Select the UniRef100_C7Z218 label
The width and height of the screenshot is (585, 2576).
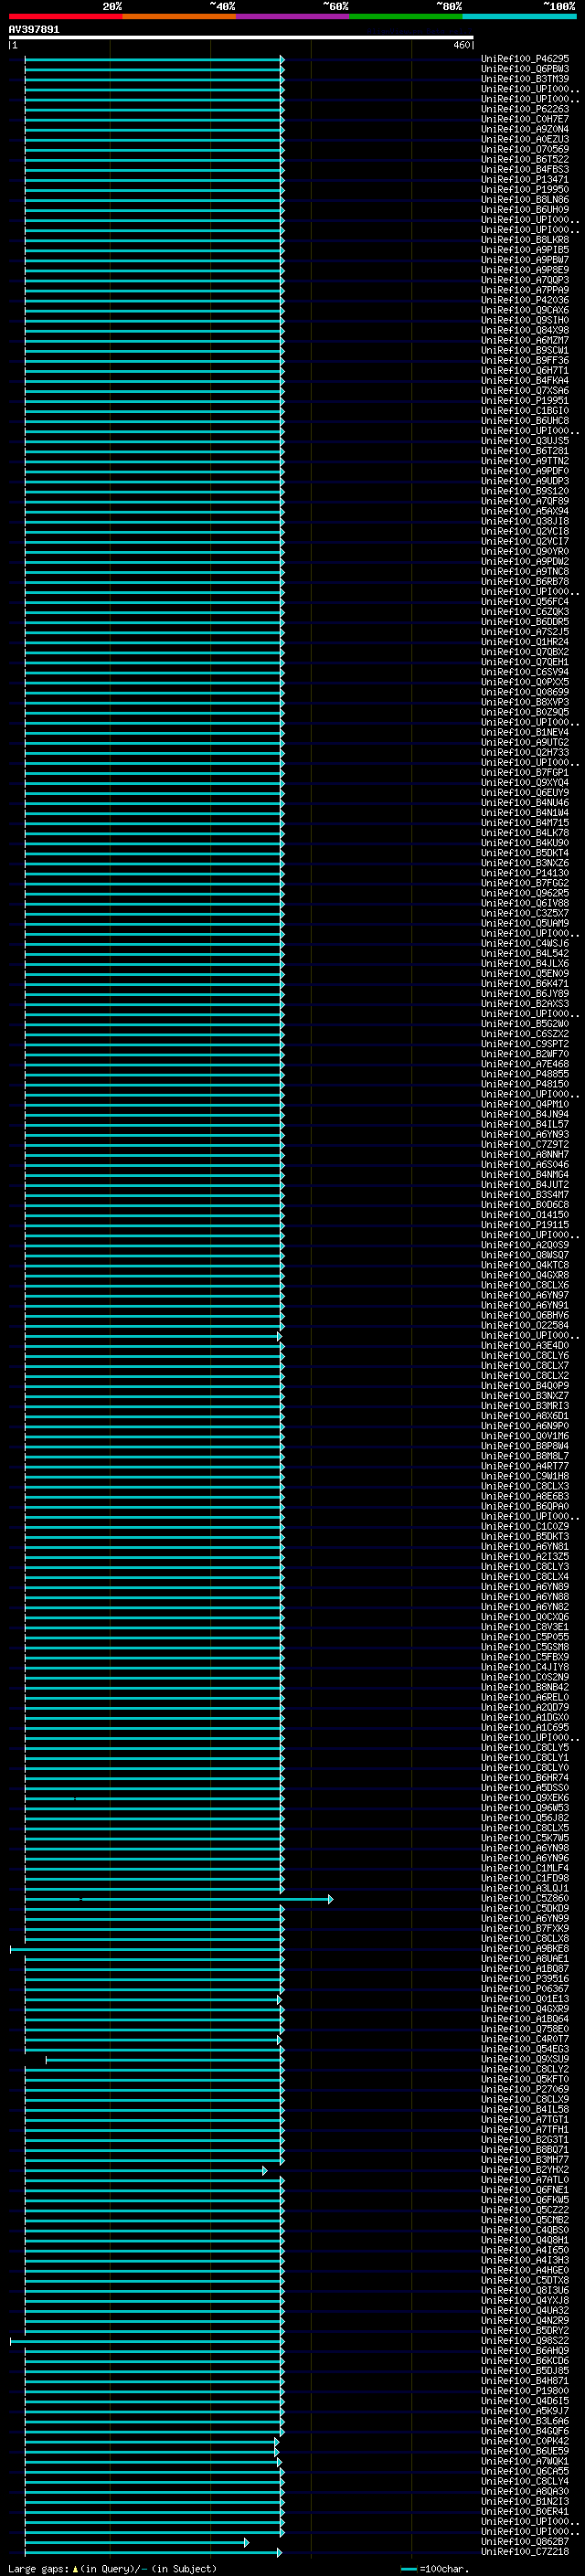pyautogui.click(x=524, y=2551)
